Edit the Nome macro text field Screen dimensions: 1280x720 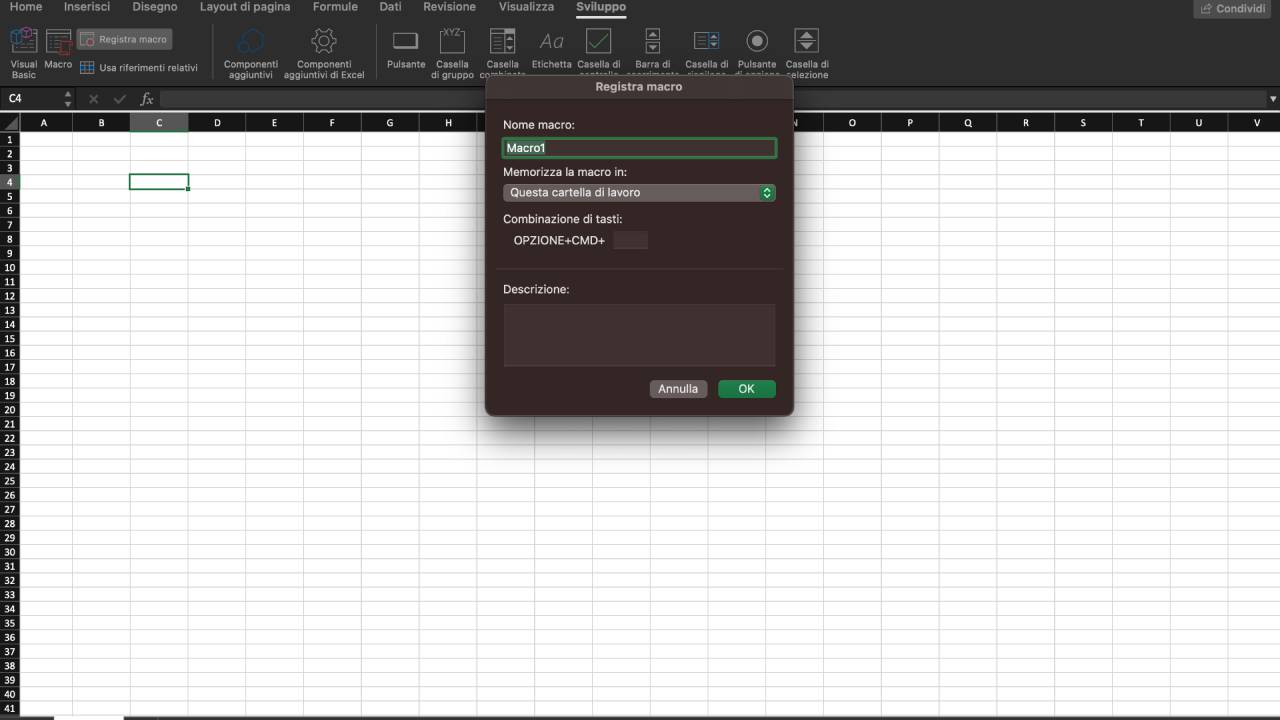tap(639, 147)
